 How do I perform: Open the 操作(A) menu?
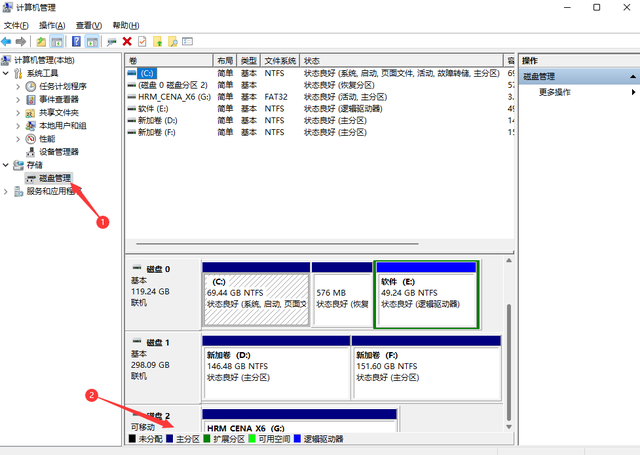click(52, 26)
